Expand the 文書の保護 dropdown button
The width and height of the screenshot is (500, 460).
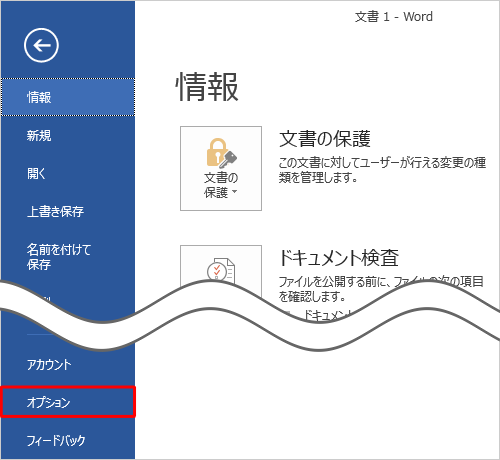click(221, 168)
